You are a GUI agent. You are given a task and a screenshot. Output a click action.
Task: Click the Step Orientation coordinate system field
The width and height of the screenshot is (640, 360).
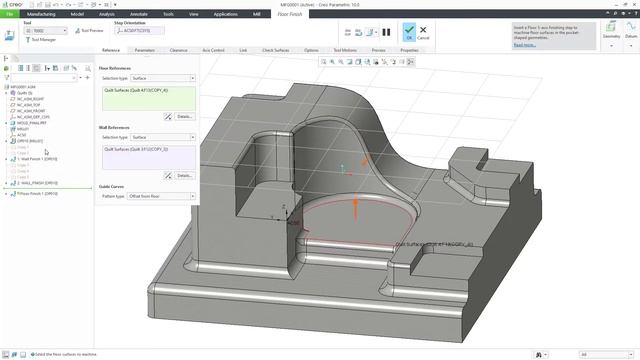tap(140, 31)
